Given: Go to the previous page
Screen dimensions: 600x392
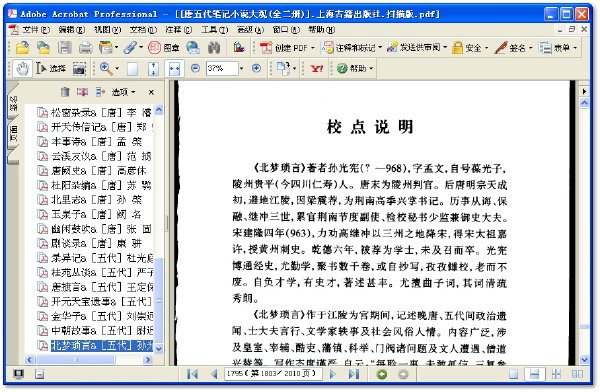Looking at the screenshot, I should tap(214, 374).
